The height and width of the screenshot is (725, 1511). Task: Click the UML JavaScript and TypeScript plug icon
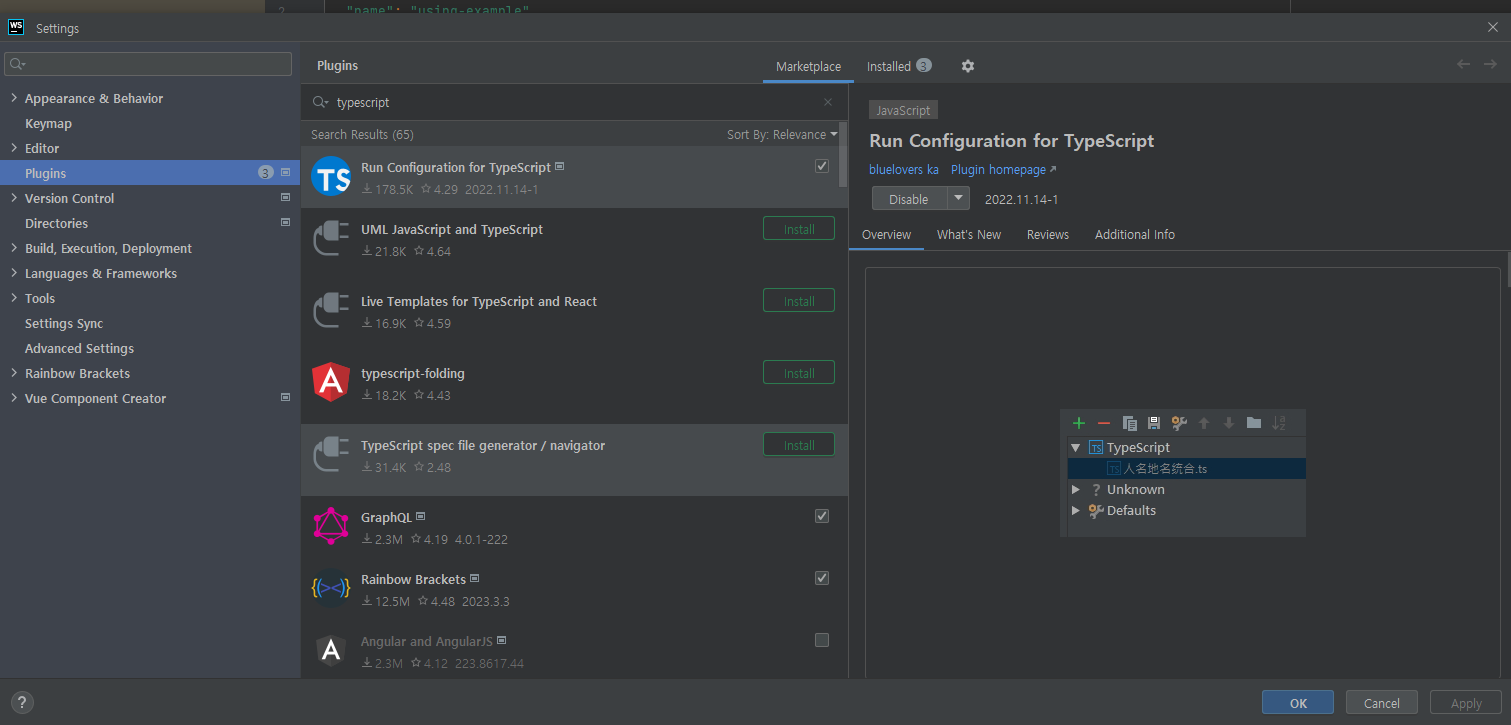point(331,239)
